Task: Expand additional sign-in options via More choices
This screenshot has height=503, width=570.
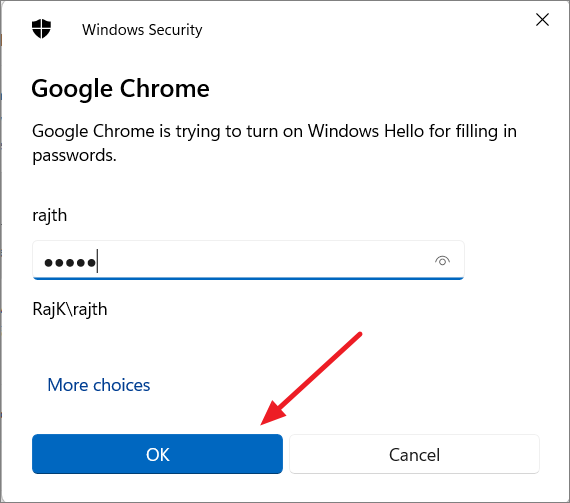Action: (x=99, y=385)
